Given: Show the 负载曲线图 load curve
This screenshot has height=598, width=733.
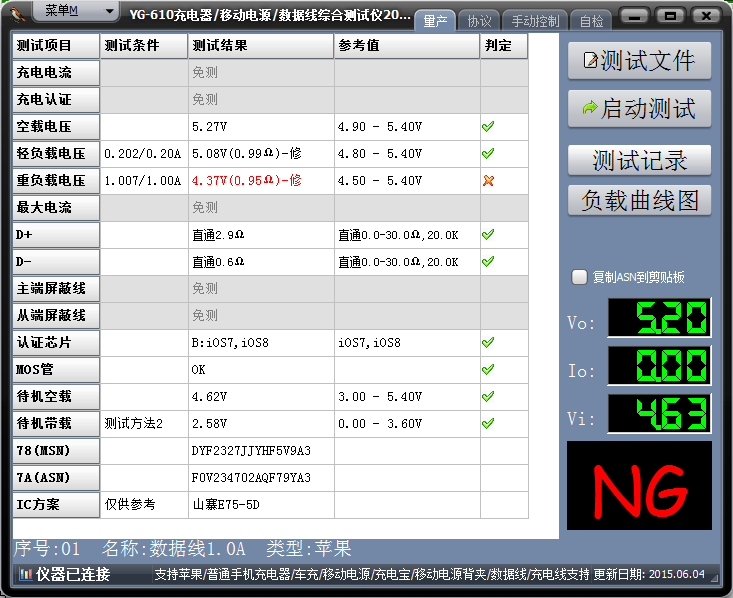Looking at the screenshot, I should pos(640,201).
